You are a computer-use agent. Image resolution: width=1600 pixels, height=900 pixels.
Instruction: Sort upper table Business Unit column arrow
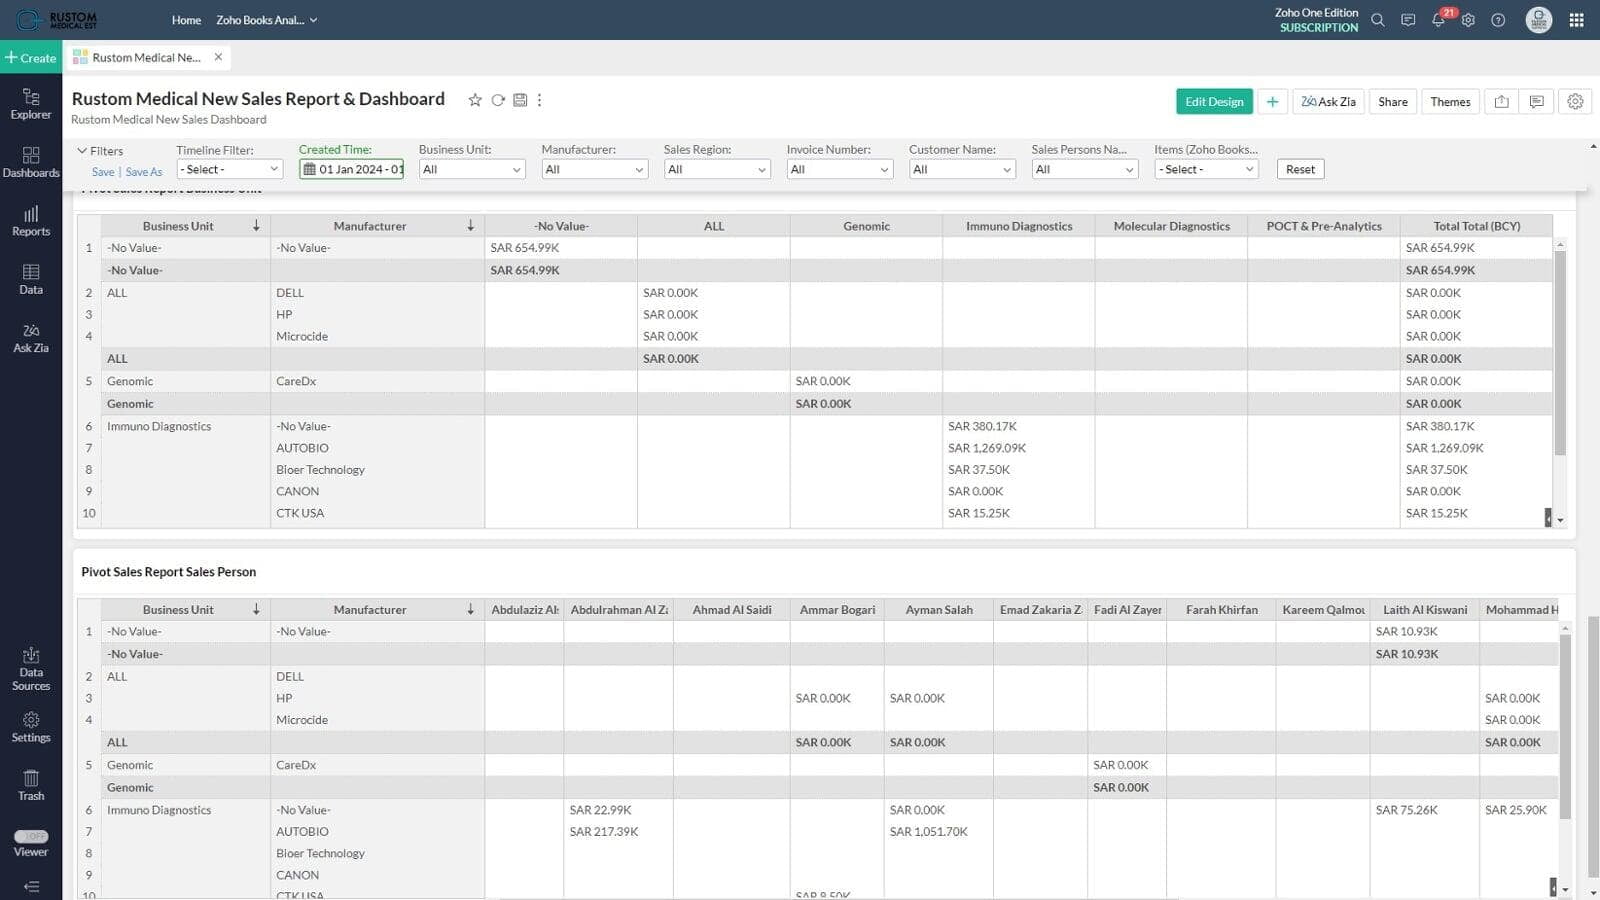point(256,226)
